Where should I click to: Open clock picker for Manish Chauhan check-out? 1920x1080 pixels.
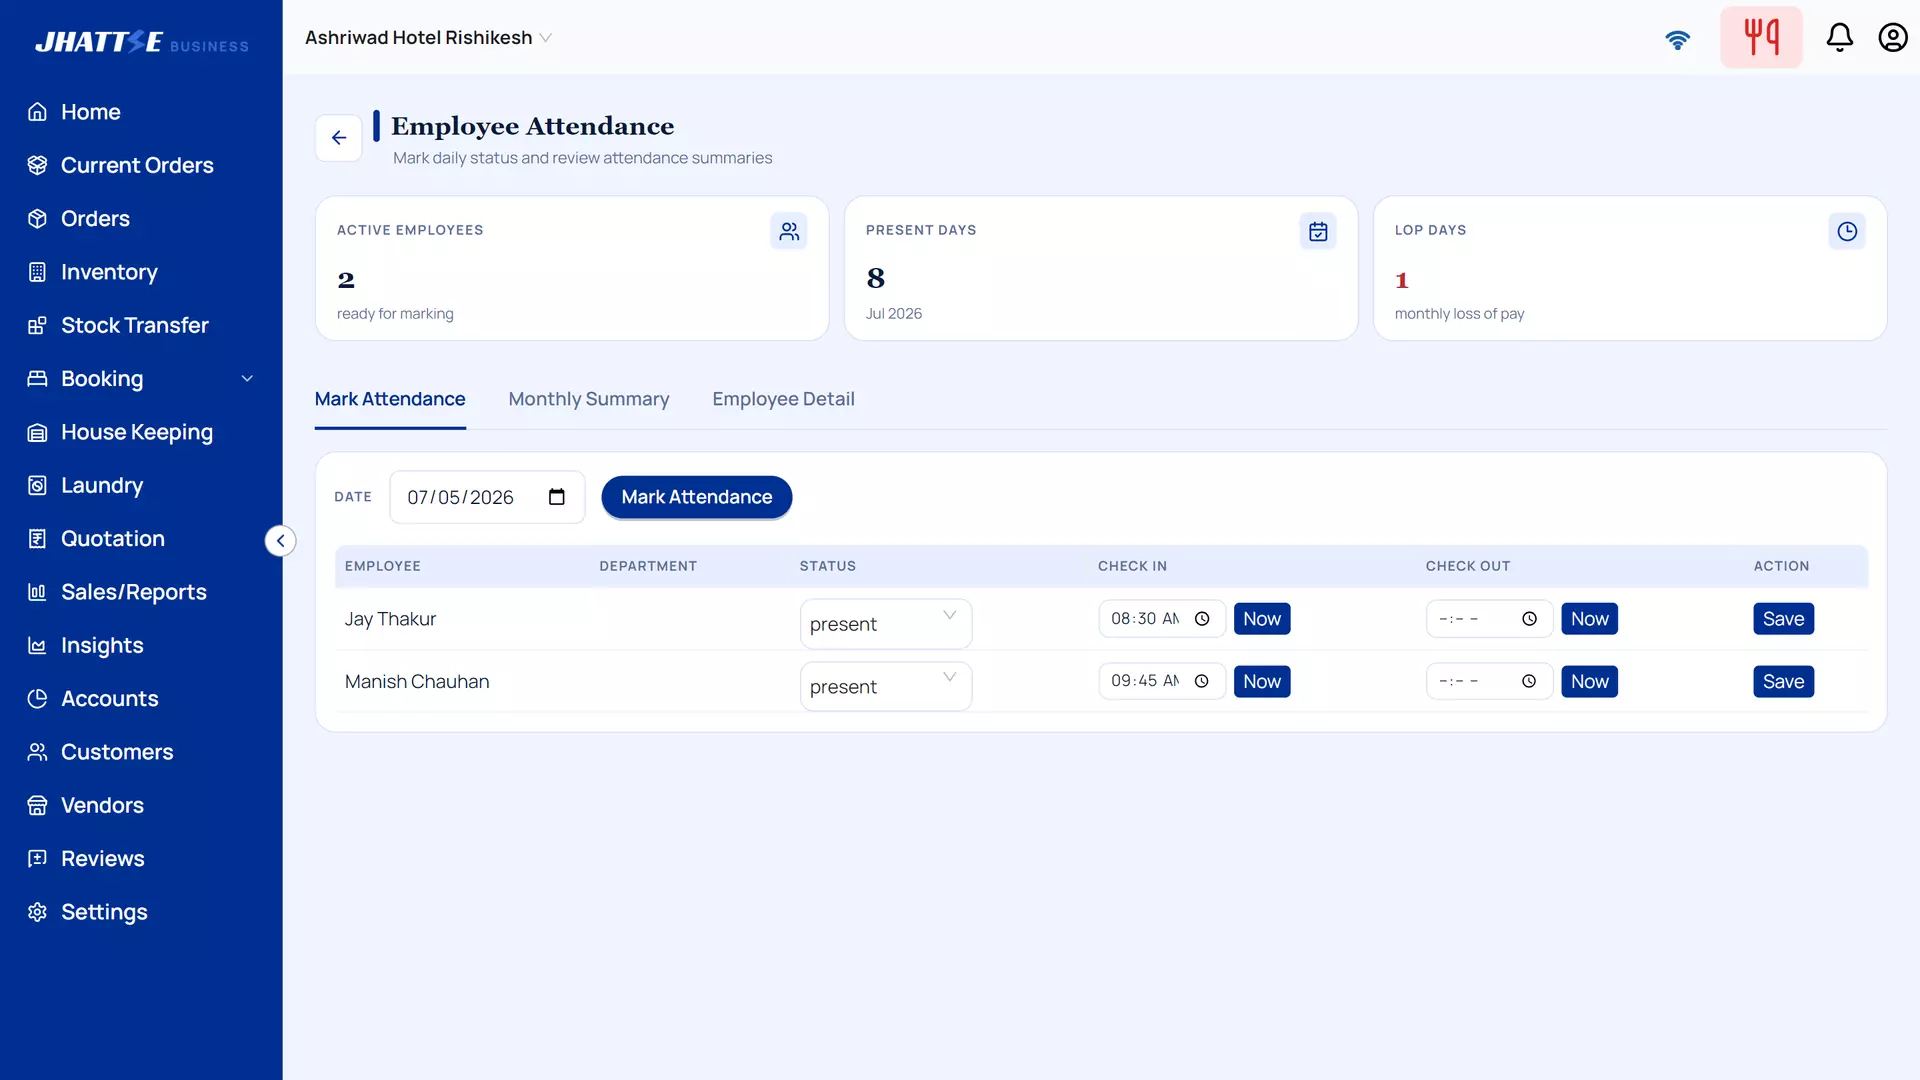click(1529, 681)
